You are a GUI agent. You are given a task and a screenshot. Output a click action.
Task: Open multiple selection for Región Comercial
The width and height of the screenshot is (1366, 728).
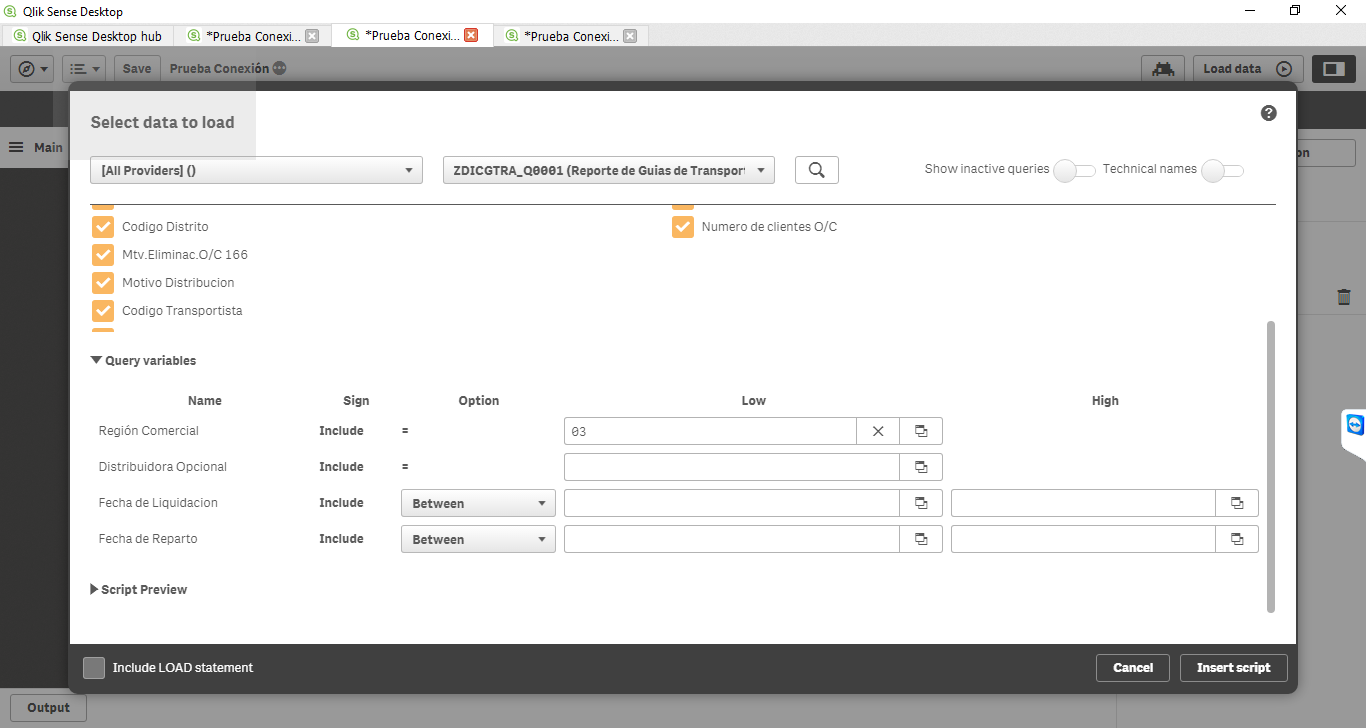921,431
